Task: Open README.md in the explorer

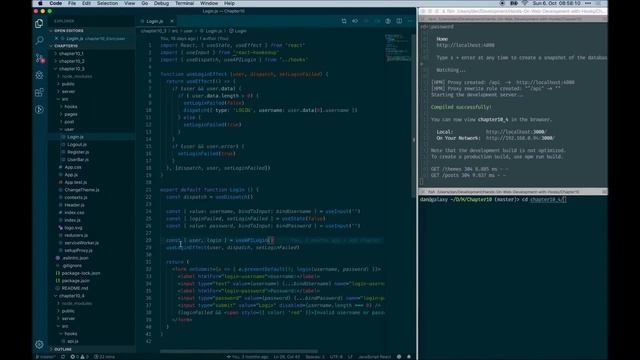Action: click(x=75, y=288)
